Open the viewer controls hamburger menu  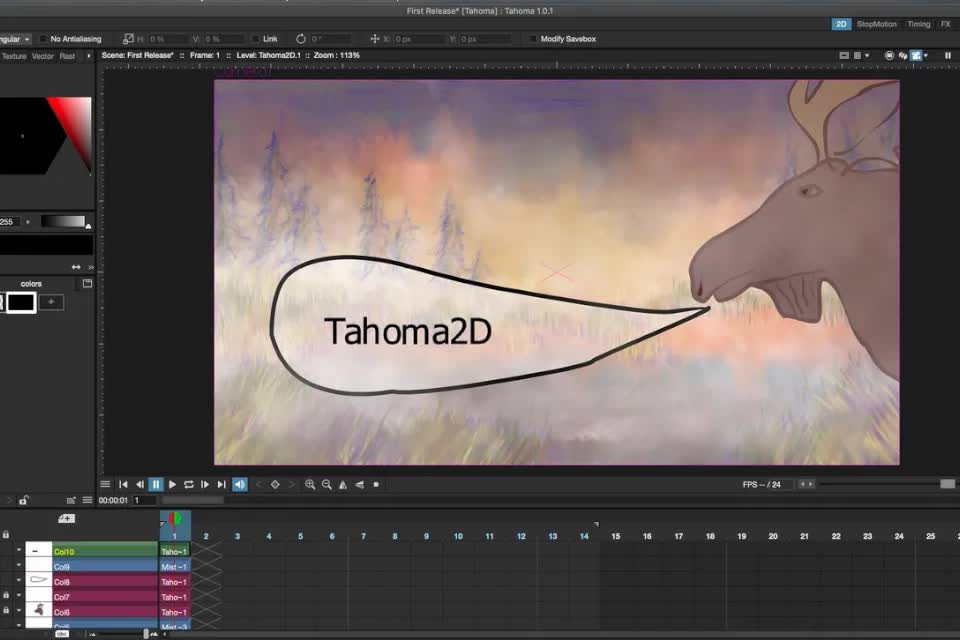(x=105, y=484)
